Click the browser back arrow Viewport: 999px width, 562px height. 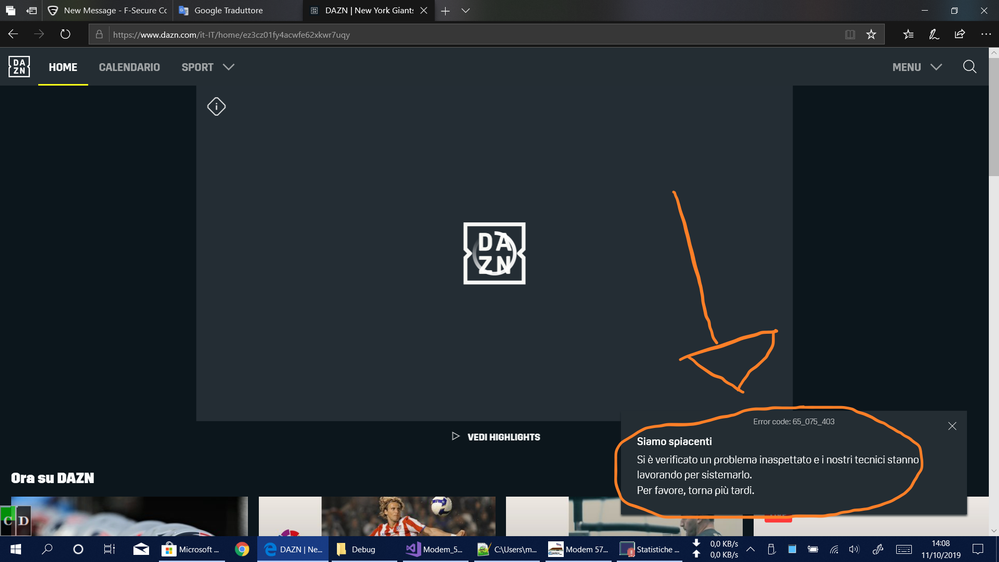pos(13,34)
